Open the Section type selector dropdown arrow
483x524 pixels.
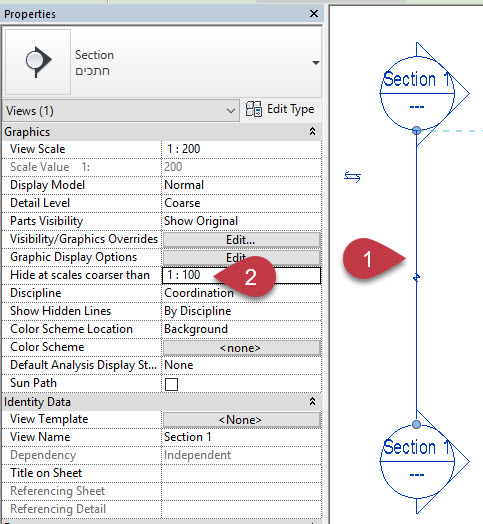pos(316,63)
